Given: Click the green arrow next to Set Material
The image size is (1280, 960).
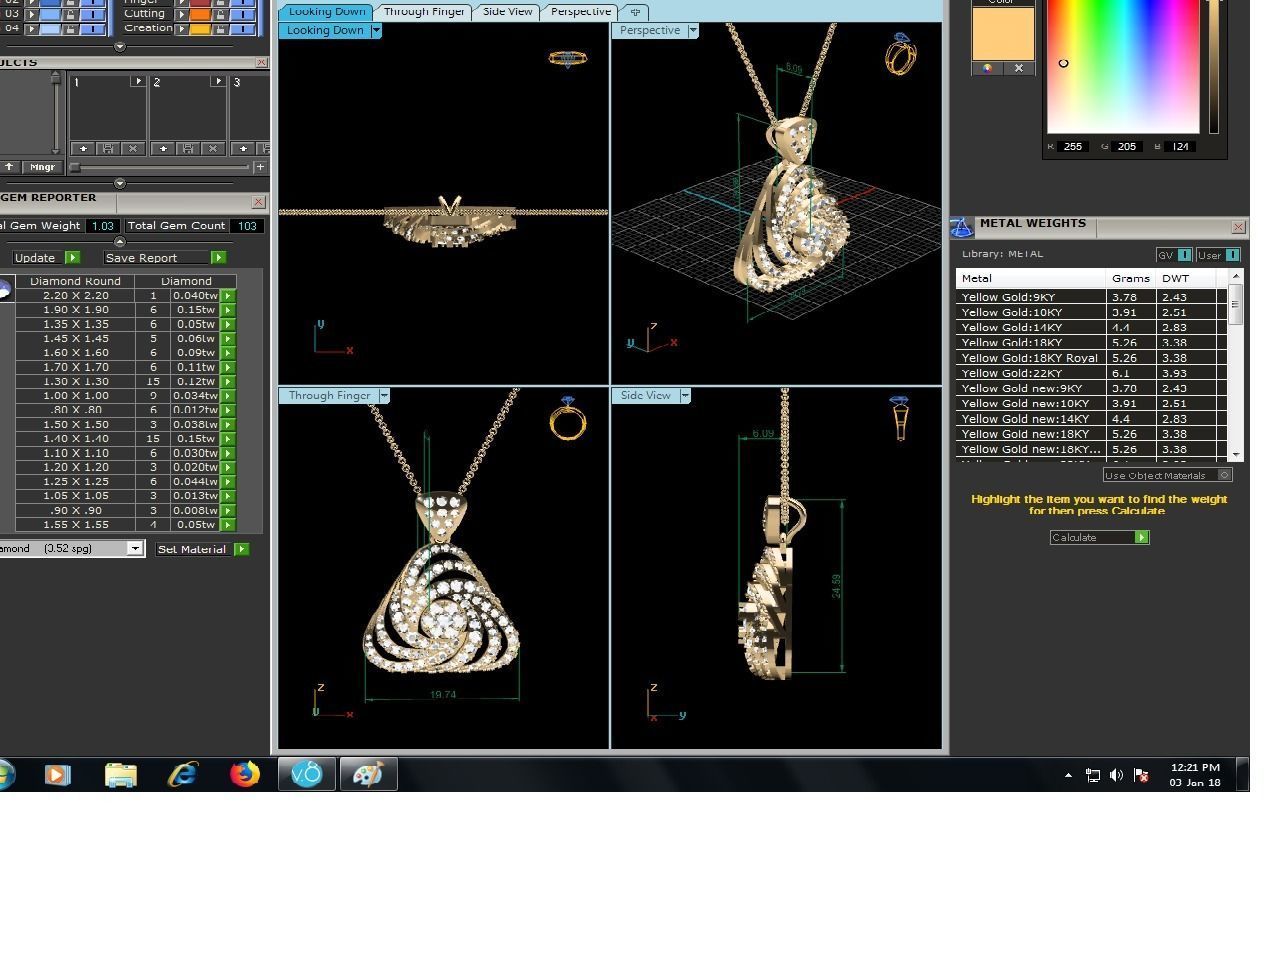Looking at the screenshot, I should (241, 549).
